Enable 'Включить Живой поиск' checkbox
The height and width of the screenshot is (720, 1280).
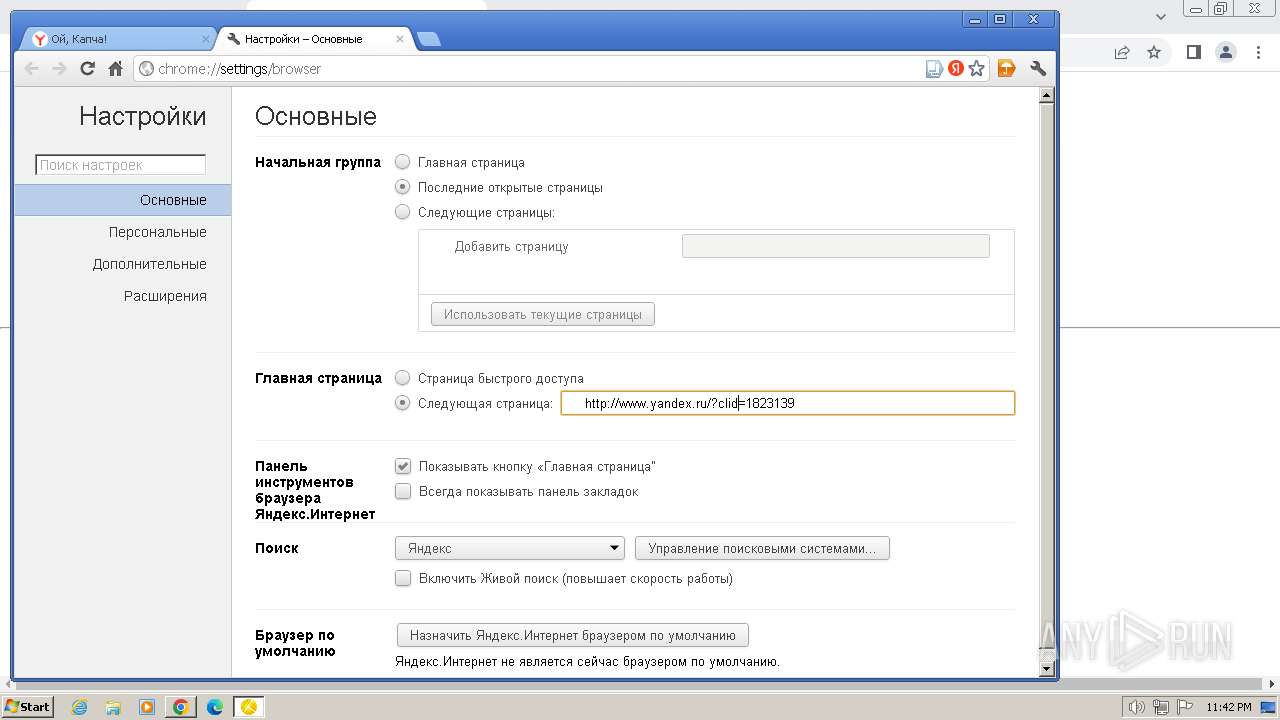403,578
